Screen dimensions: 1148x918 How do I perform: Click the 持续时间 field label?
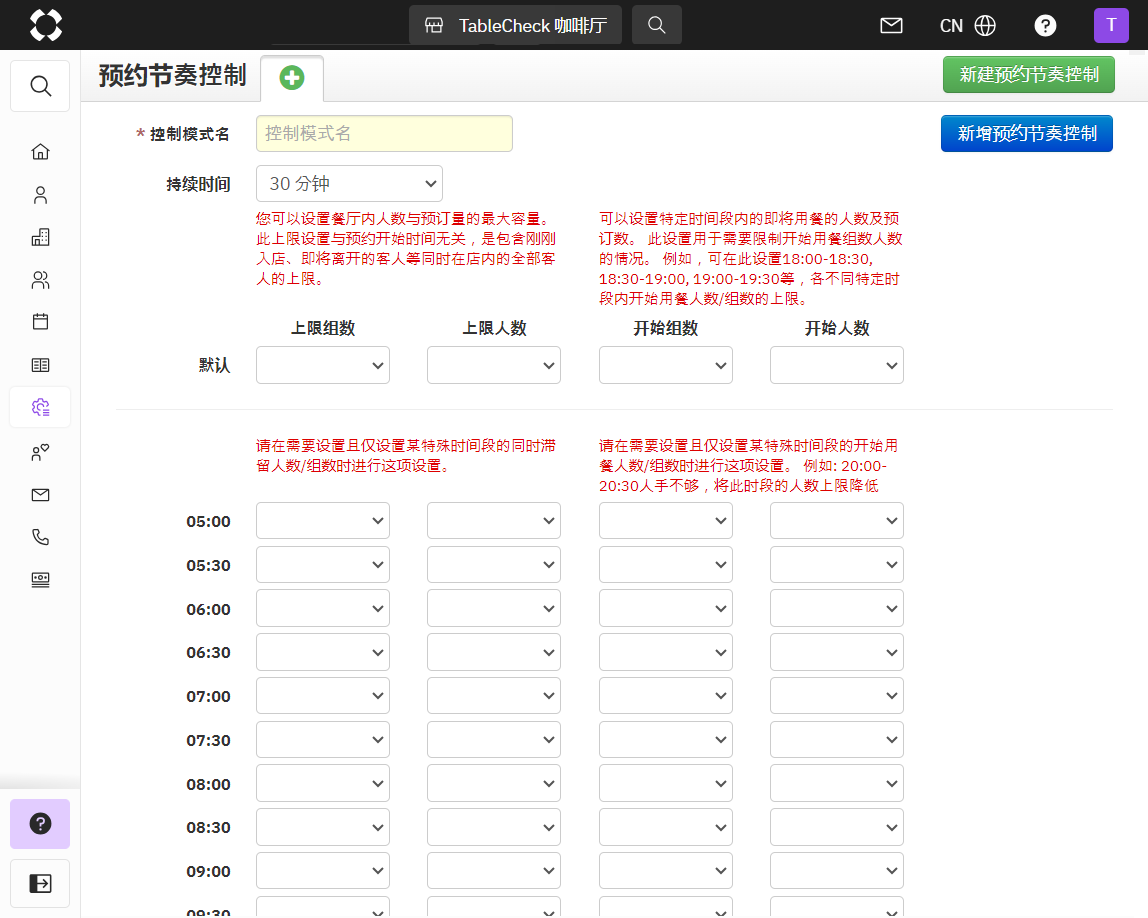[x=198, y=184]
